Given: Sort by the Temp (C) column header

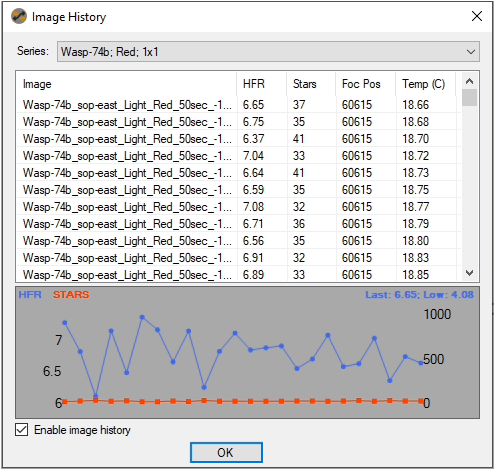Looking at the screenshot, I should coord(426,84).
